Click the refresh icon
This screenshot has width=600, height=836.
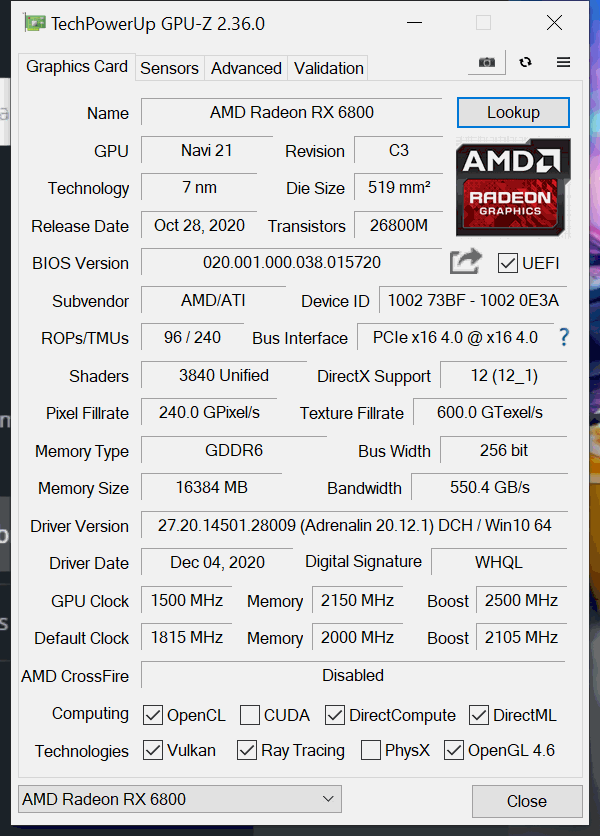point(525,62)
